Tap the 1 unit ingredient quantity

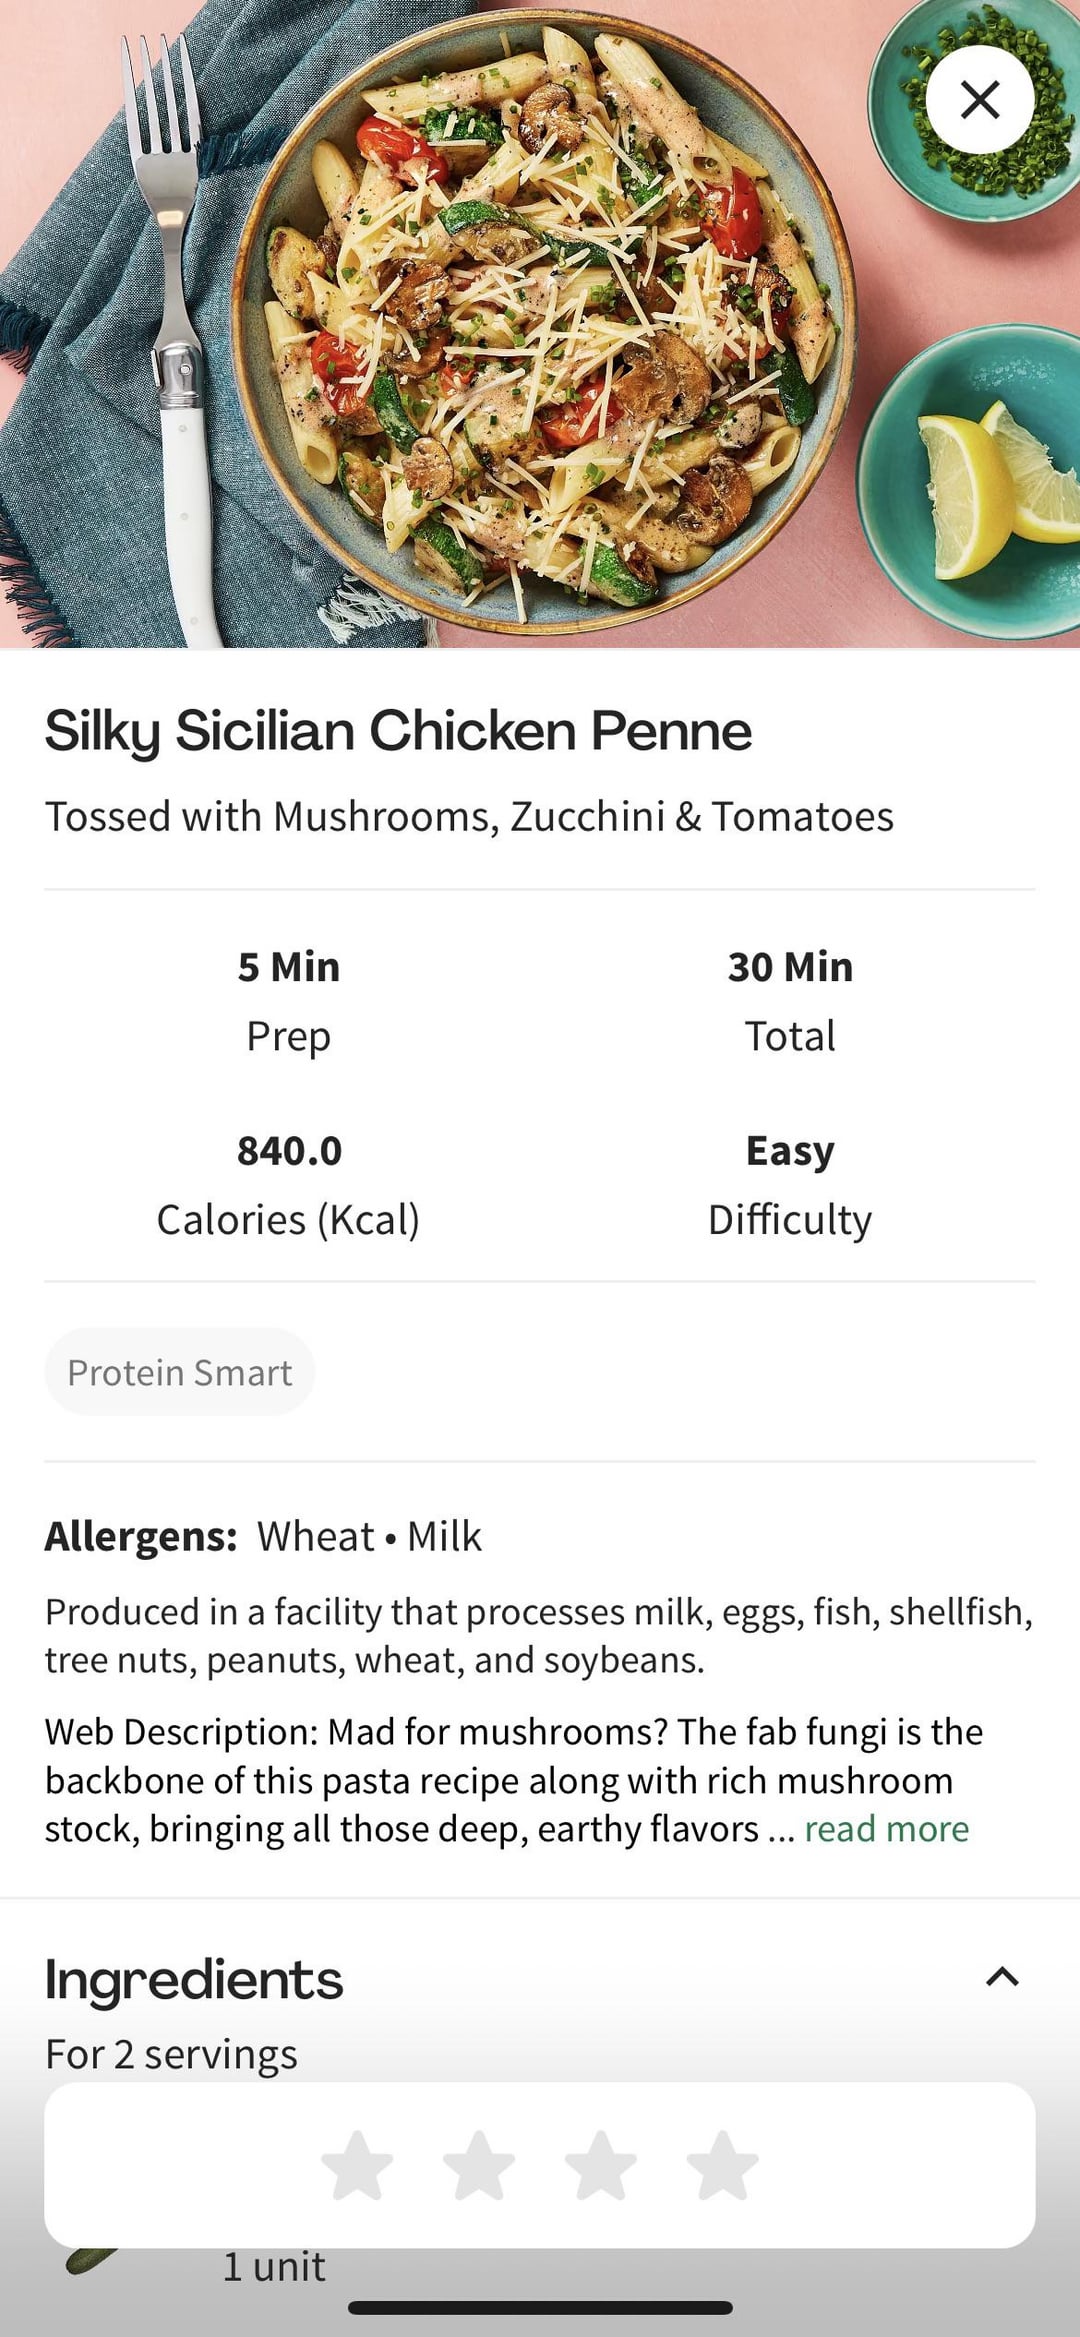pos(274,2267)
